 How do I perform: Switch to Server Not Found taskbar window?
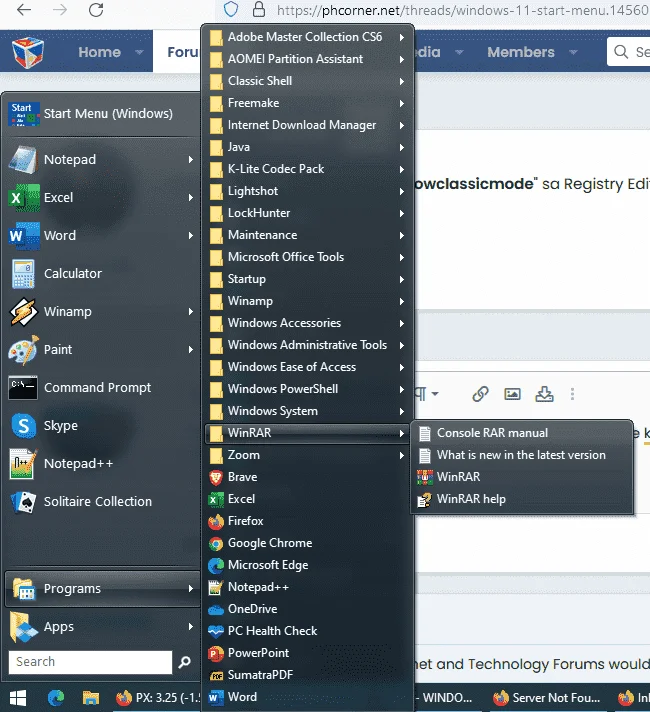(547, 698)
